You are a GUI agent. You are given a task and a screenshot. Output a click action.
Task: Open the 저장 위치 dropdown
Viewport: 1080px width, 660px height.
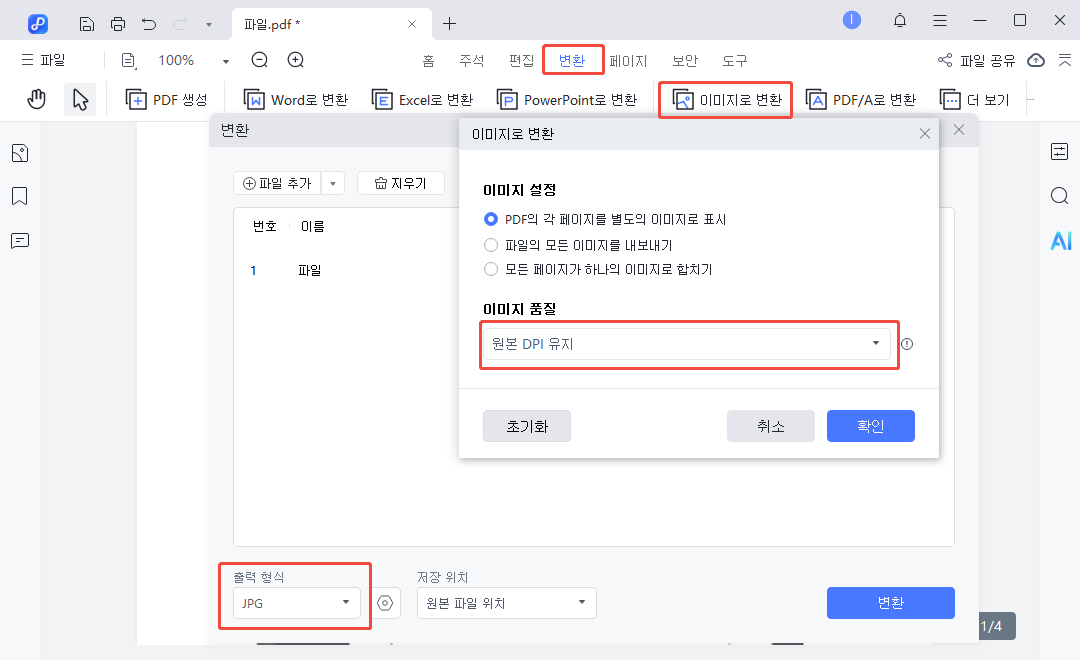(506, 603)
